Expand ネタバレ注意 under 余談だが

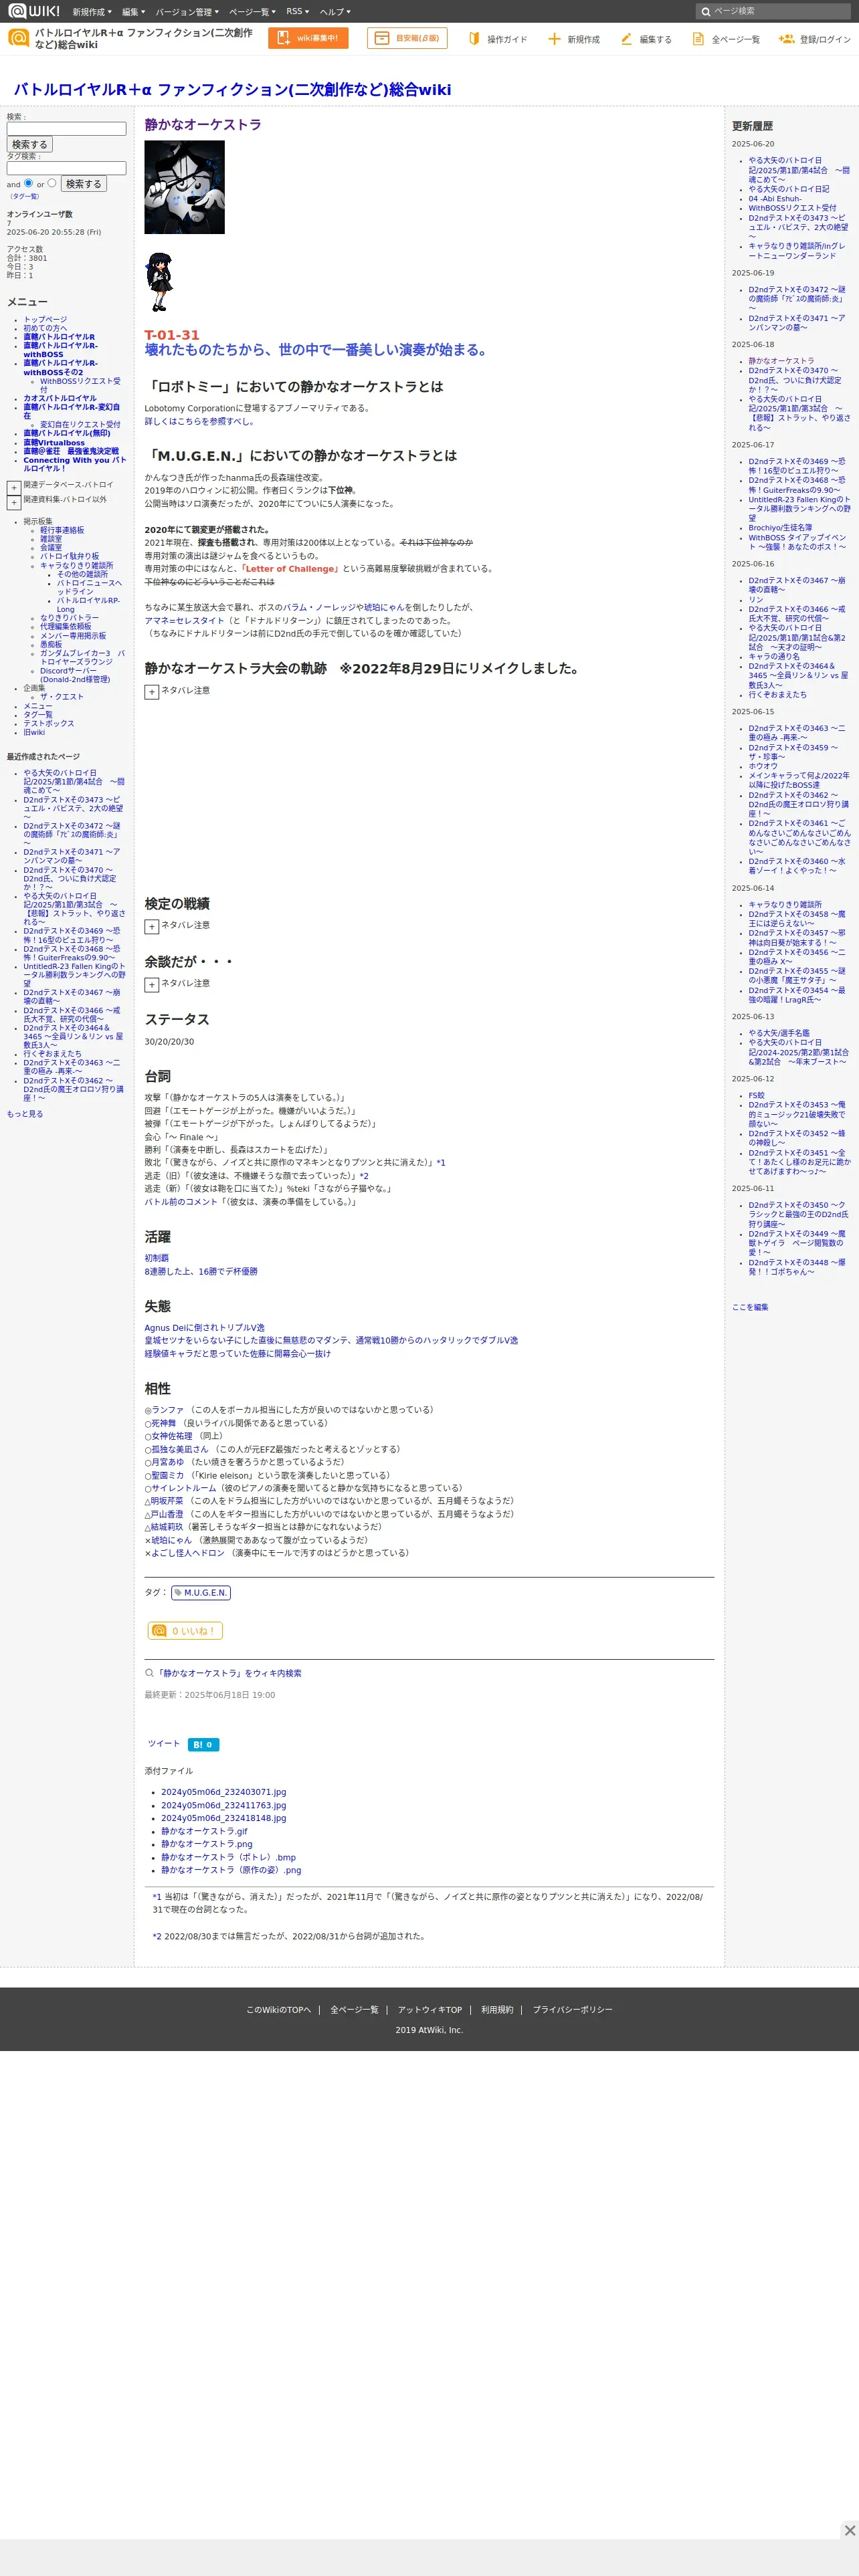151,985
